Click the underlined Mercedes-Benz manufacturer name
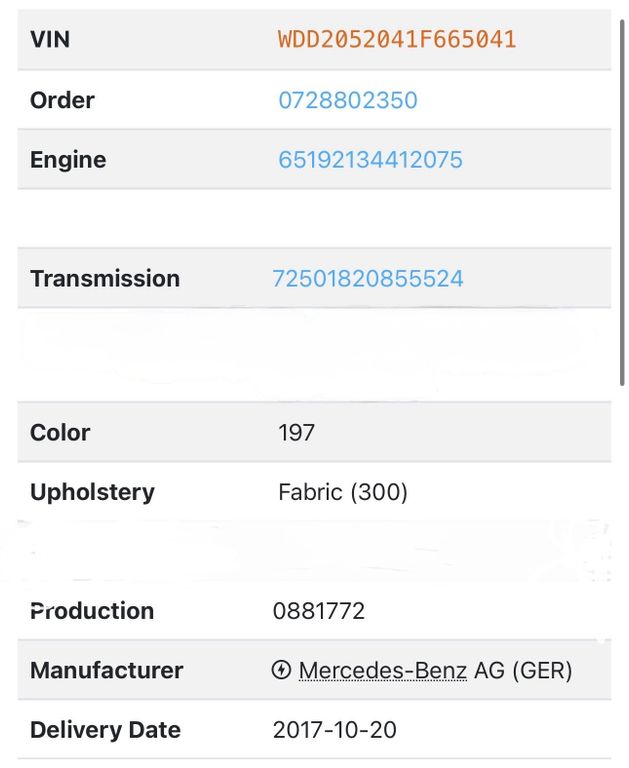Screen dimensions: 629x768 click(382, 670)
